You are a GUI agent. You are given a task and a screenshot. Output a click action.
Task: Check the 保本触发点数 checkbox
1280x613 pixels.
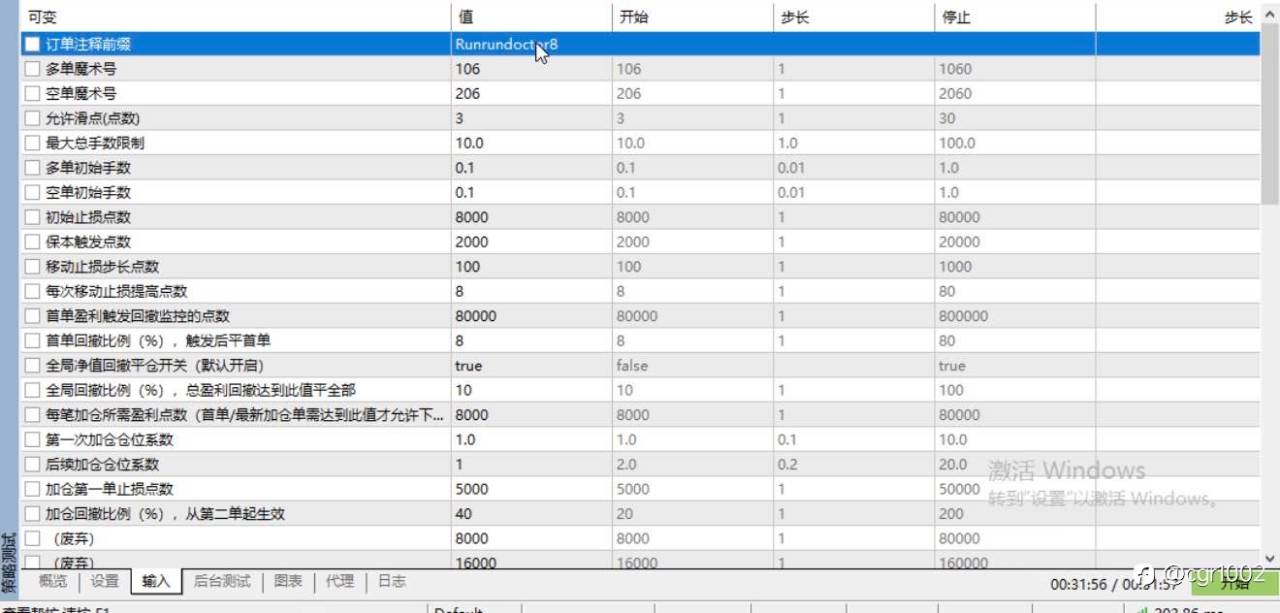click(x=33, y=242)
